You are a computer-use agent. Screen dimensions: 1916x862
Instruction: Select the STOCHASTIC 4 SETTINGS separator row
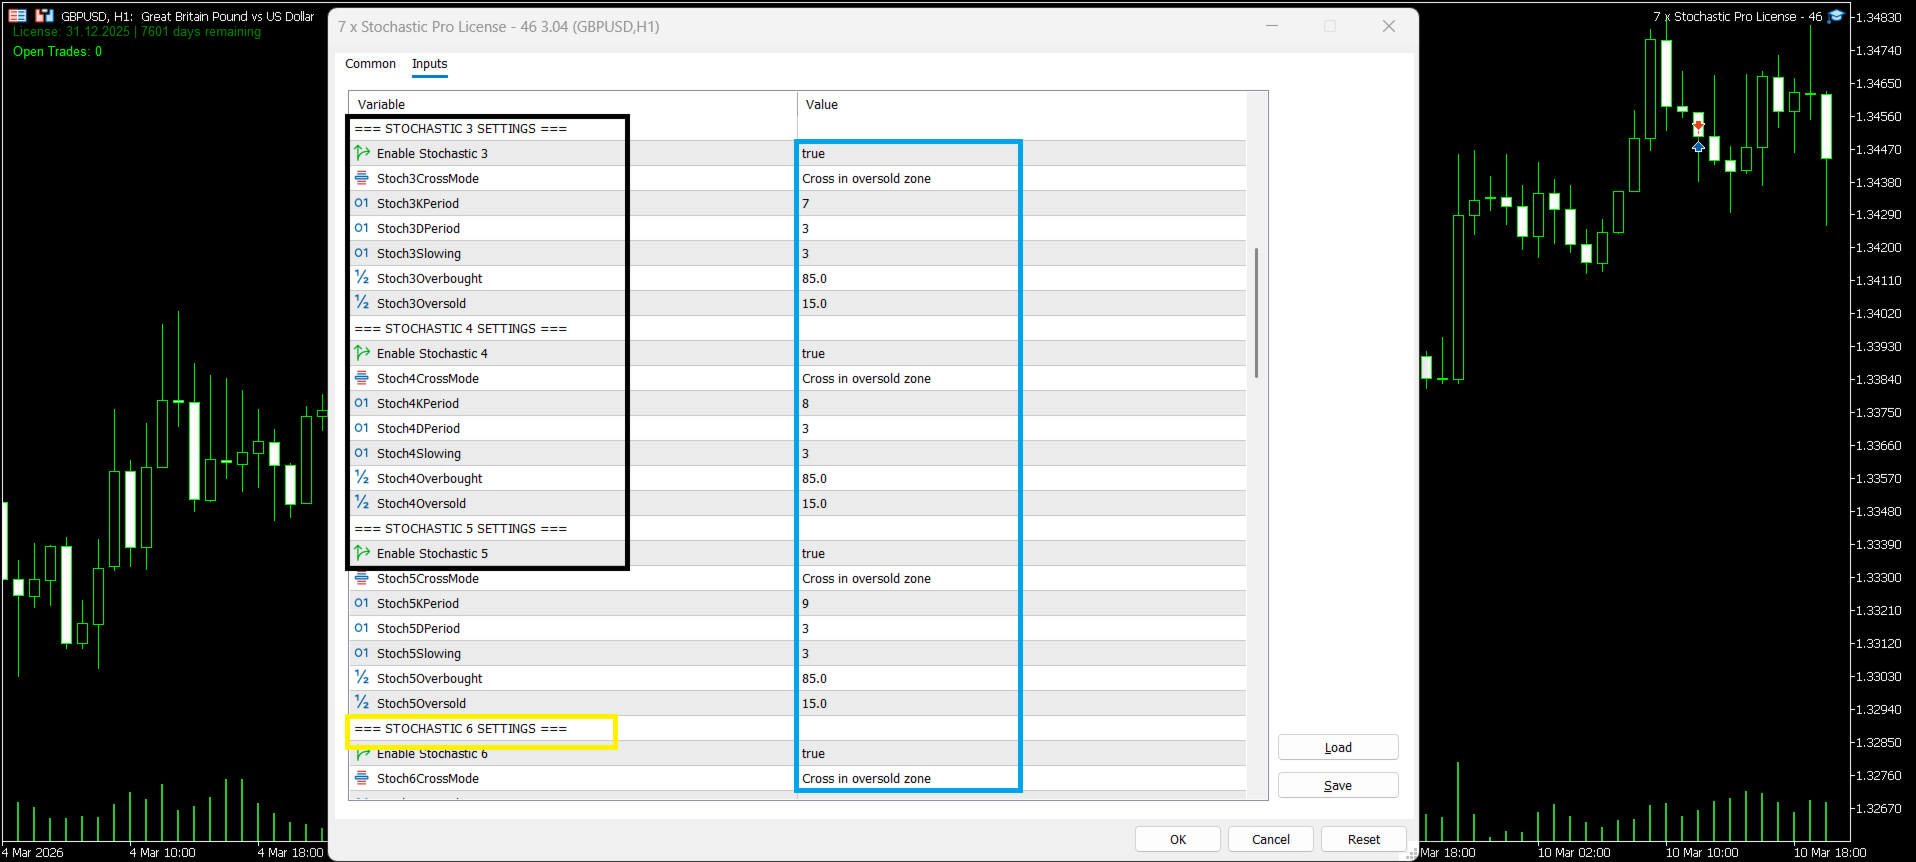tap(797, 328)
